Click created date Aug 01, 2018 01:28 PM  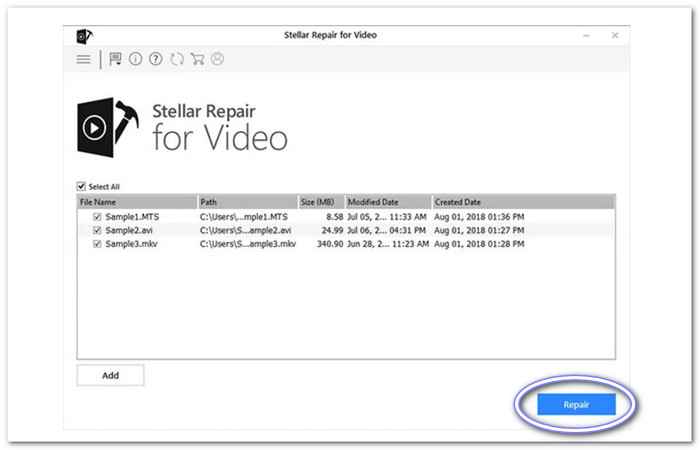pos(479,244)
